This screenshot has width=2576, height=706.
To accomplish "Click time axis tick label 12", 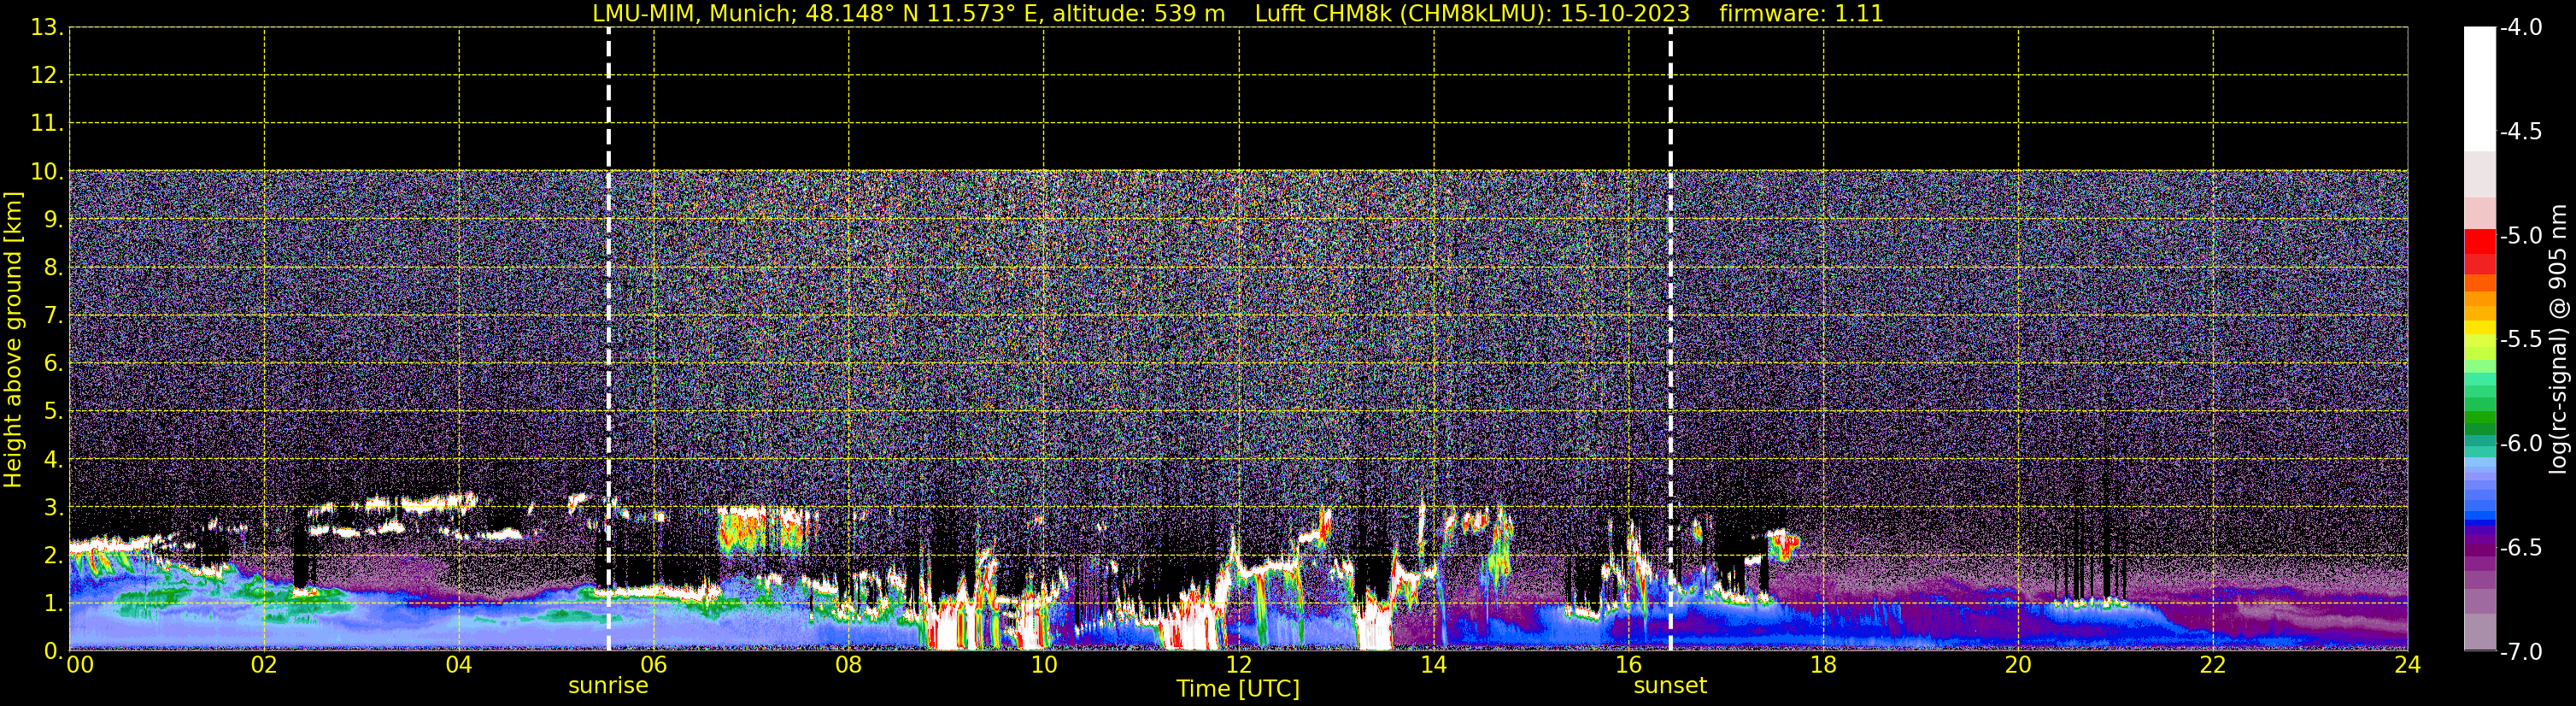I will pyautogui.click(x=1239, y=665).
